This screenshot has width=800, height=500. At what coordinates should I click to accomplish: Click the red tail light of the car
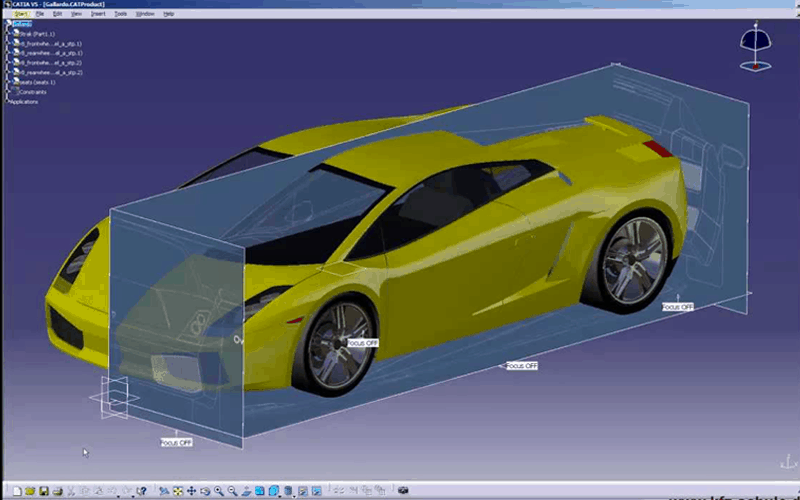coord(658,148)
